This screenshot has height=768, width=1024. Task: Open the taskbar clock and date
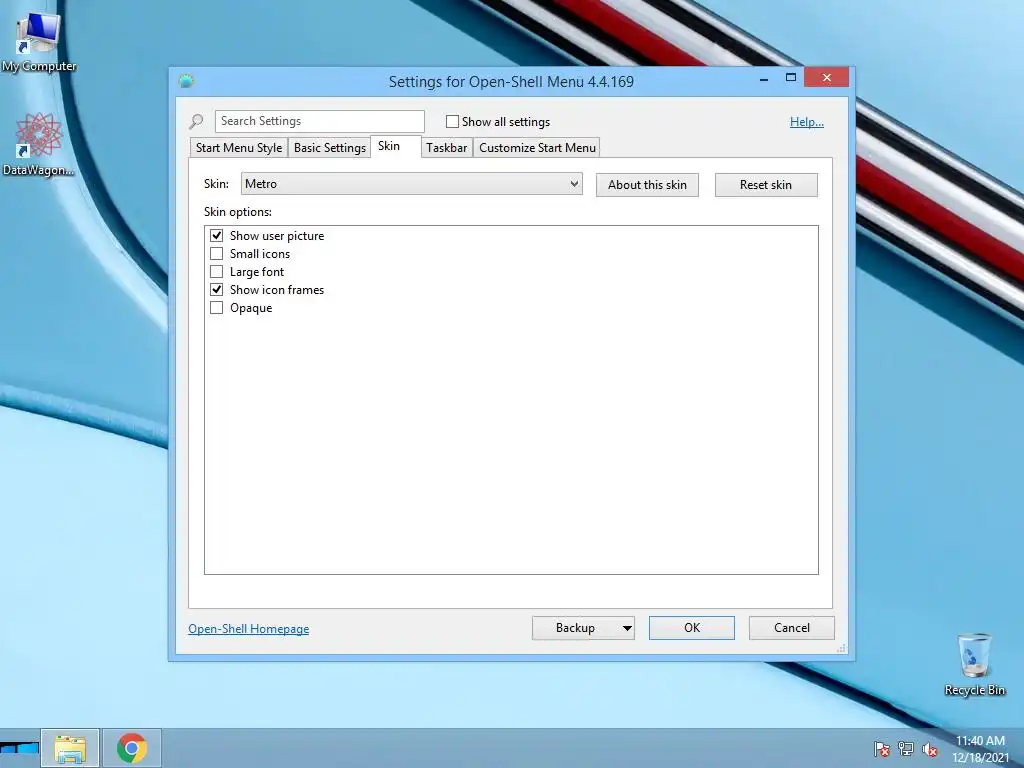(980, 749)
